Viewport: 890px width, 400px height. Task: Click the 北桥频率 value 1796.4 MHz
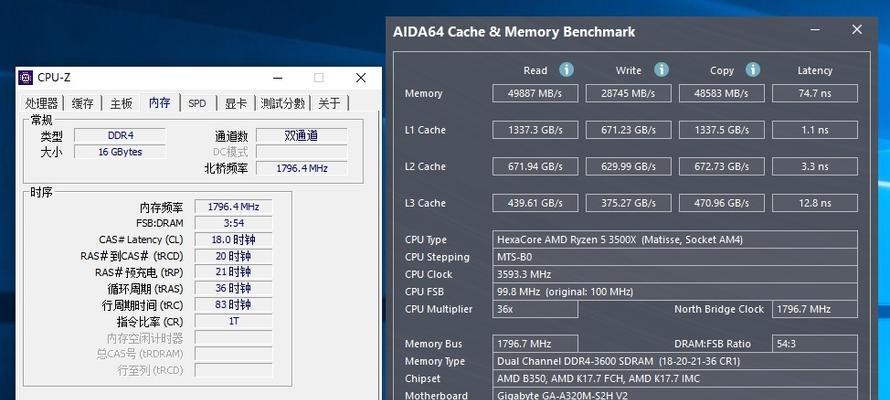(x=301, y=169)
